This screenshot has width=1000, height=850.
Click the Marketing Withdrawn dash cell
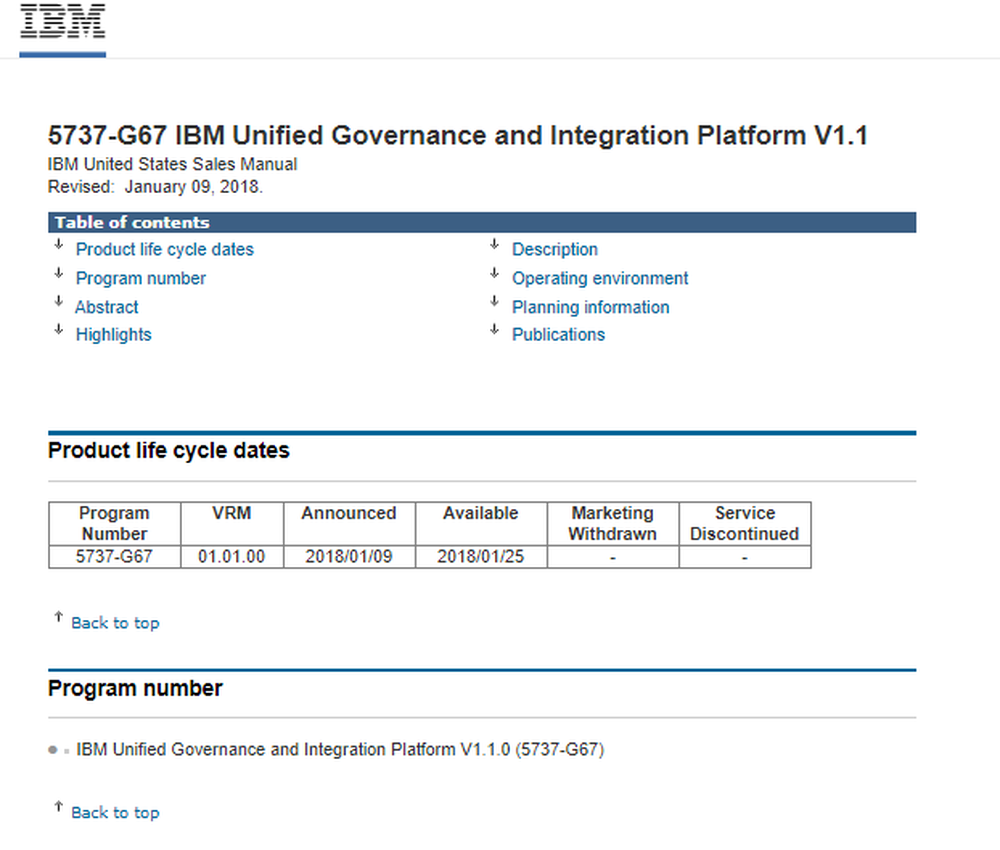pyautogui.click(x=613, y=557)
